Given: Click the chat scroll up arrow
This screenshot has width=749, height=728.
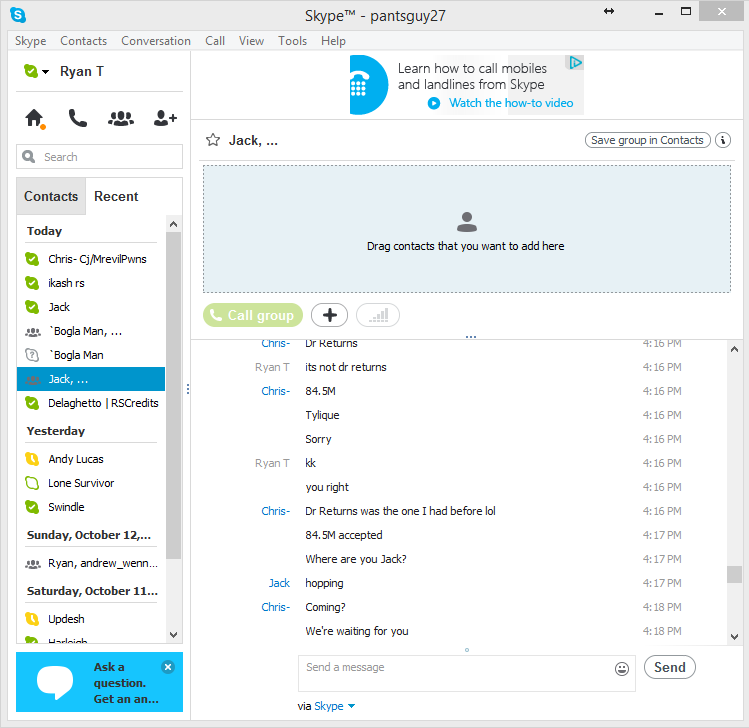Looking at the screenshot, I should tap(734, 349).
